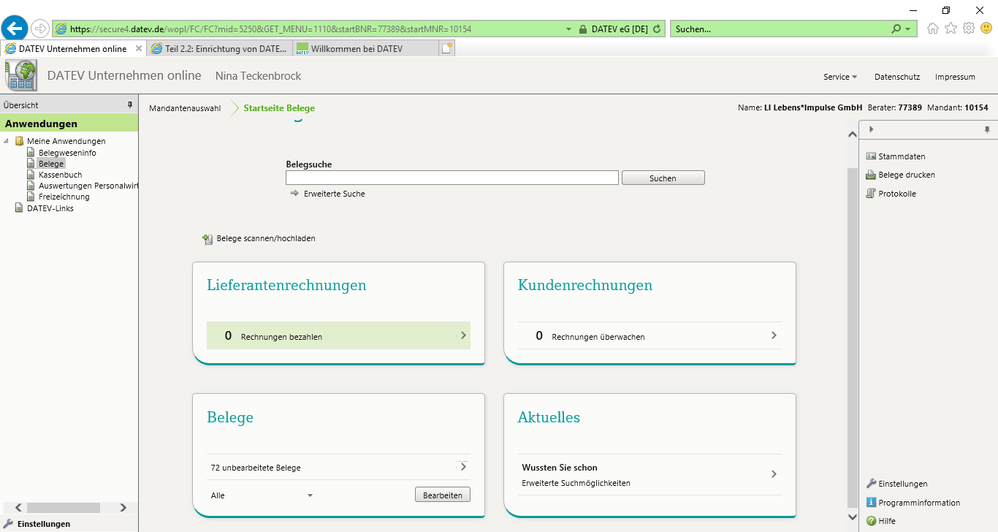The width and height of the screenshot is (998, 532).
Task: Pin the right-hand side panel
Action: pos(987,130)
